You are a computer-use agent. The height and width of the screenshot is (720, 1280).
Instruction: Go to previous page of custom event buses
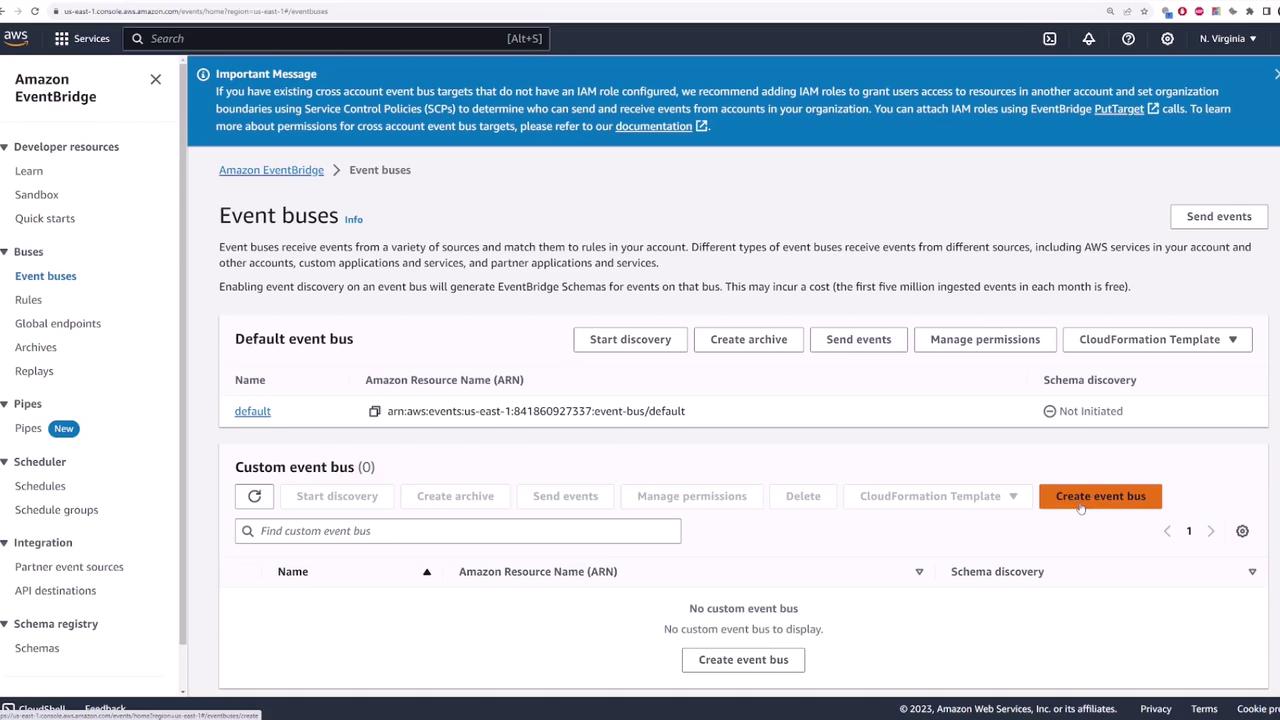1167,531
